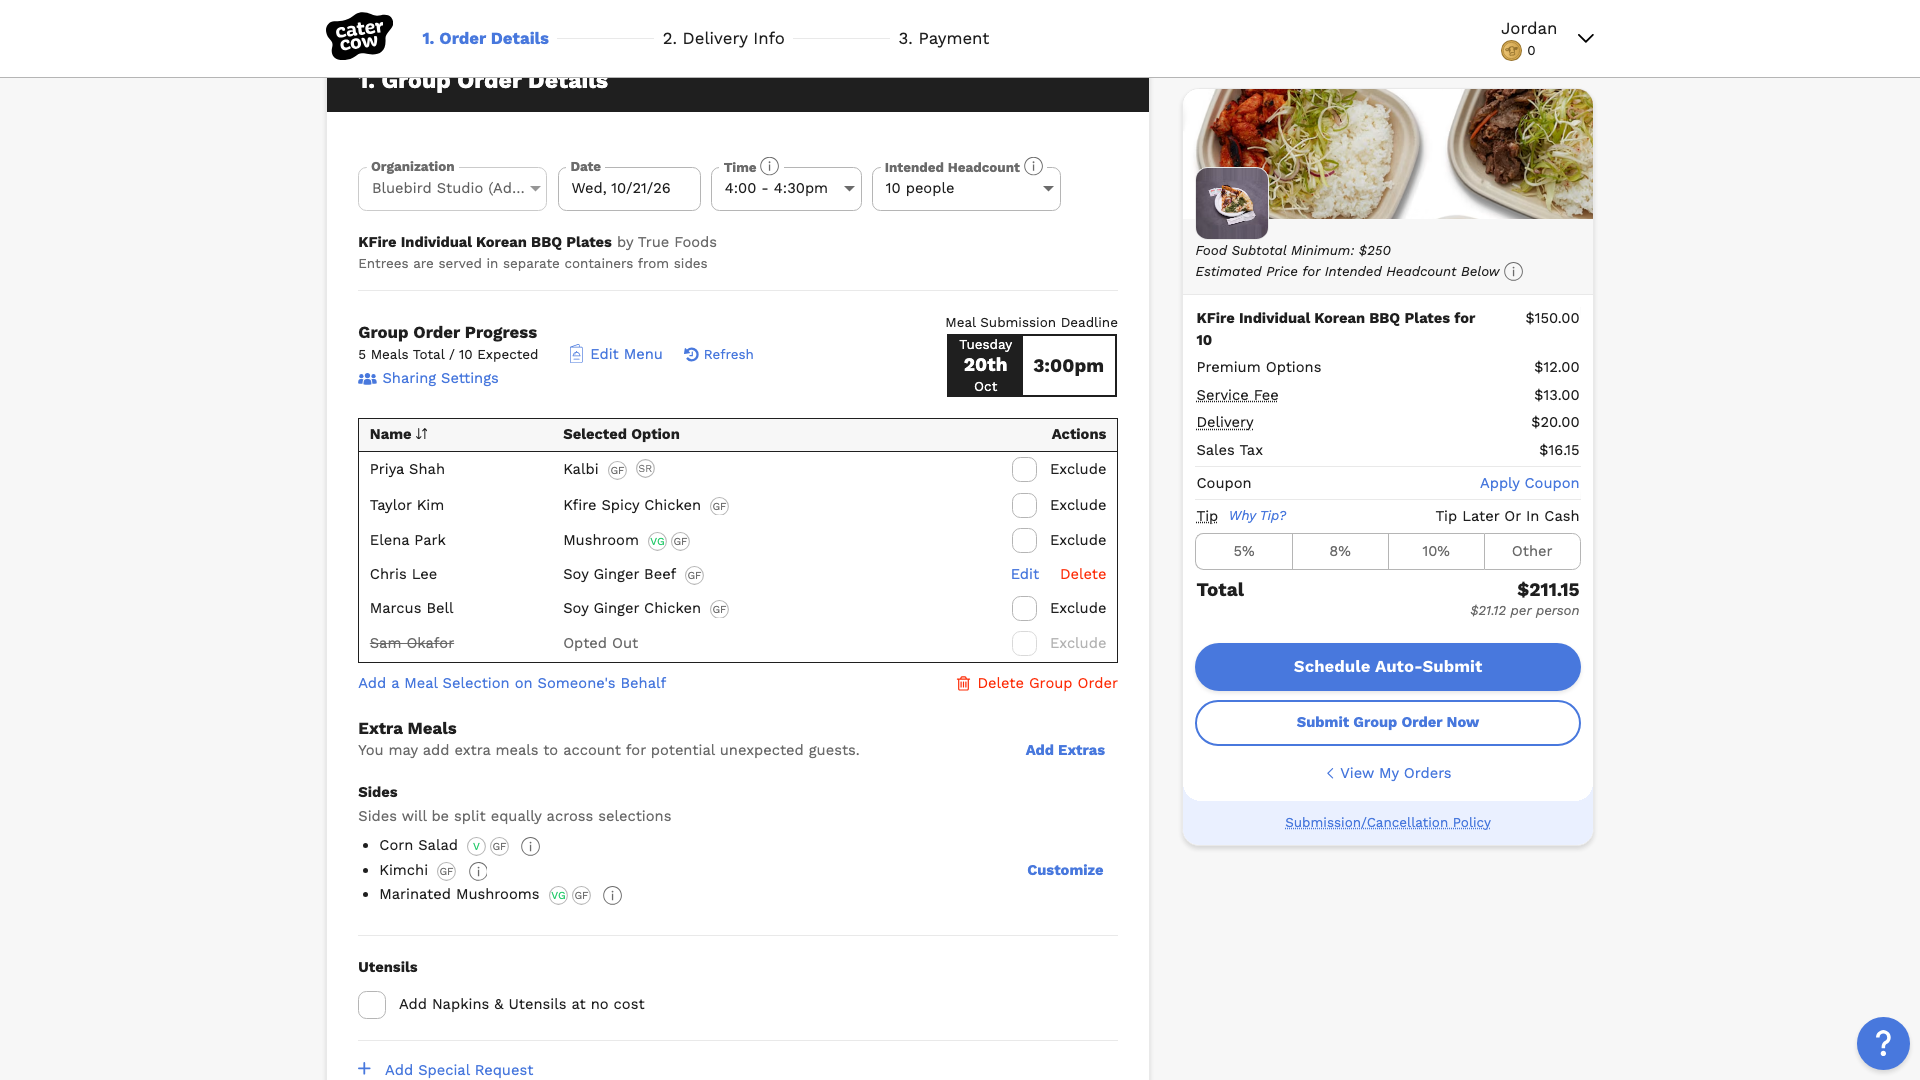Click the Refresh icon

(x=691, y=354)
